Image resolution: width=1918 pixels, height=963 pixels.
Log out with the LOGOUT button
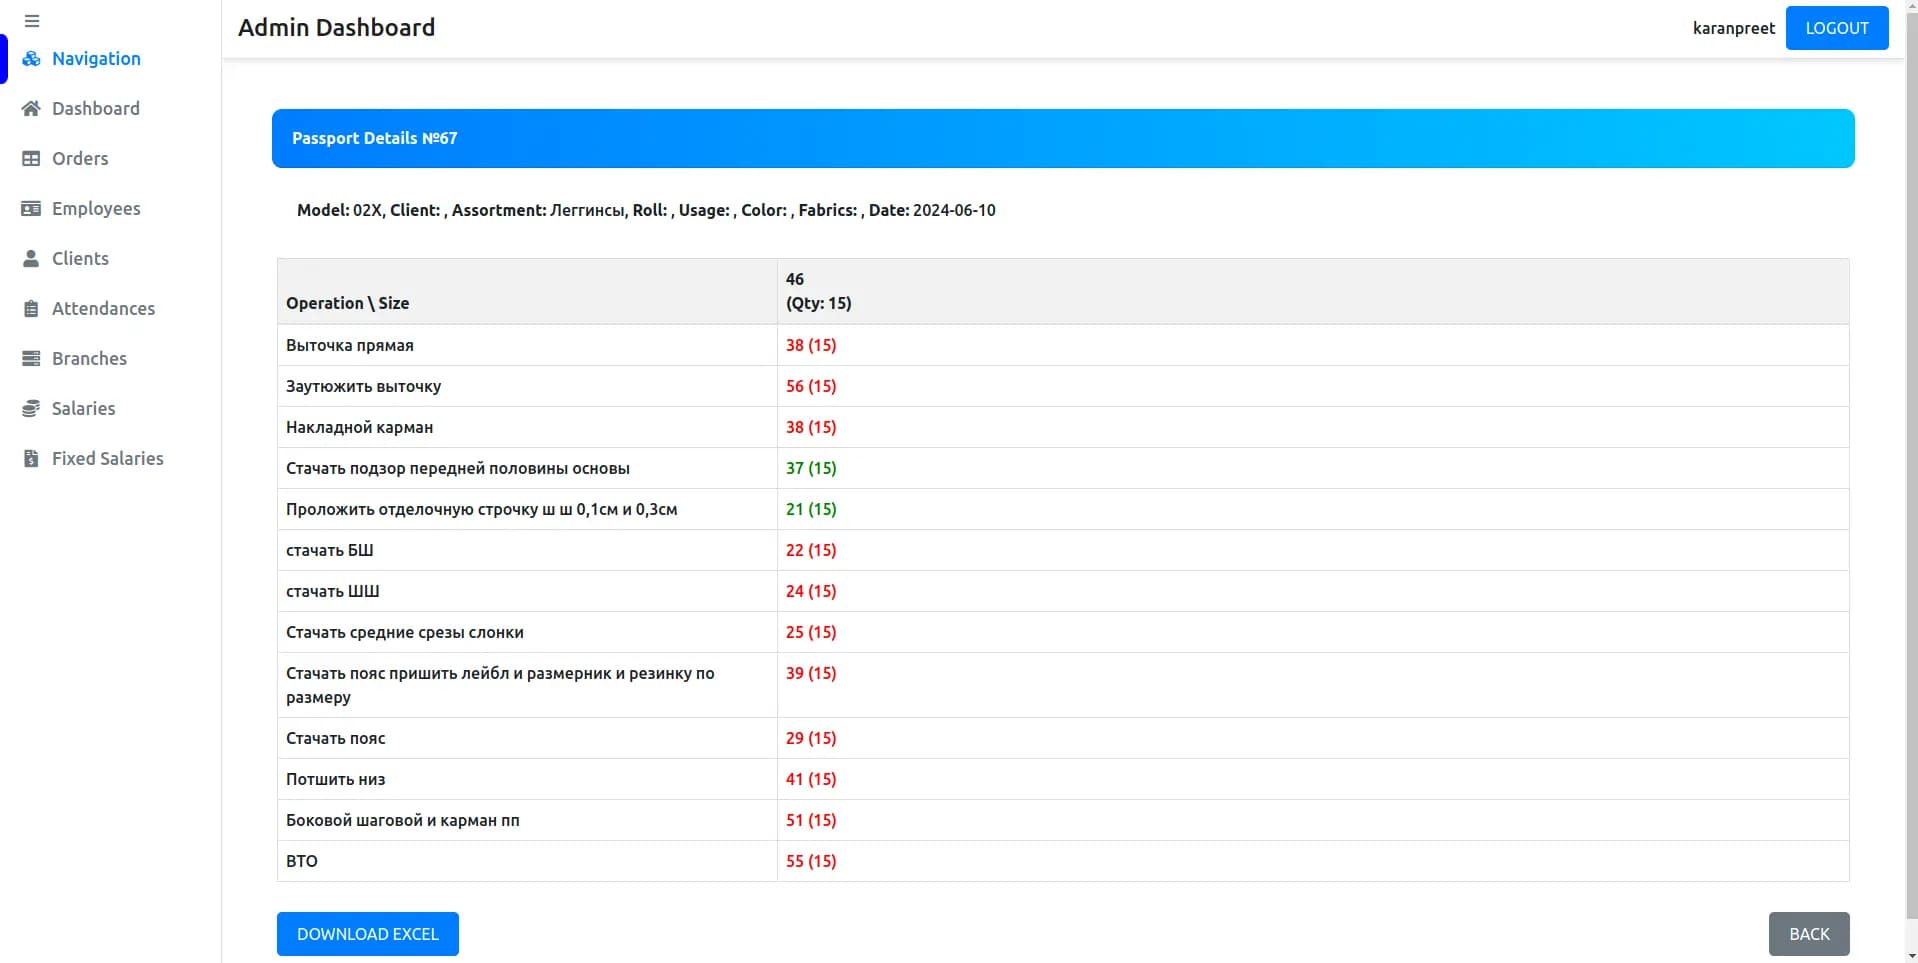pos(1836,28)
